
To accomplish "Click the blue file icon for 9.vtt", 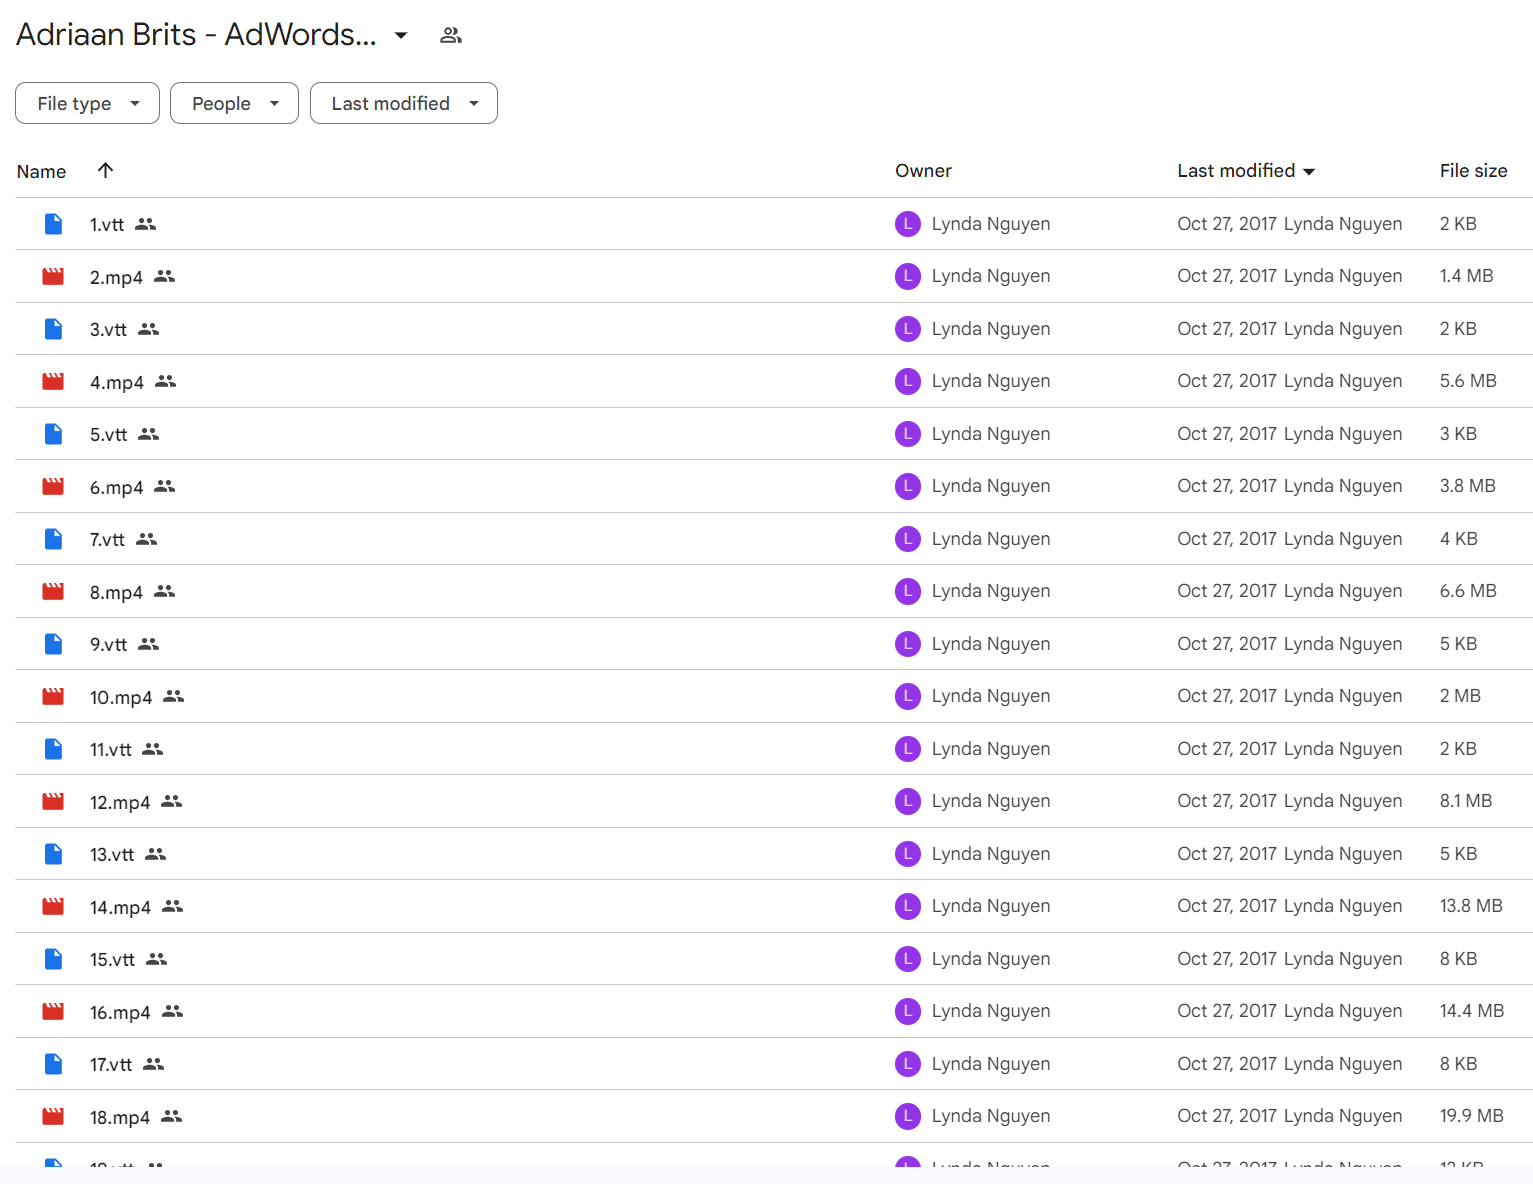I will tap(53, 644).
